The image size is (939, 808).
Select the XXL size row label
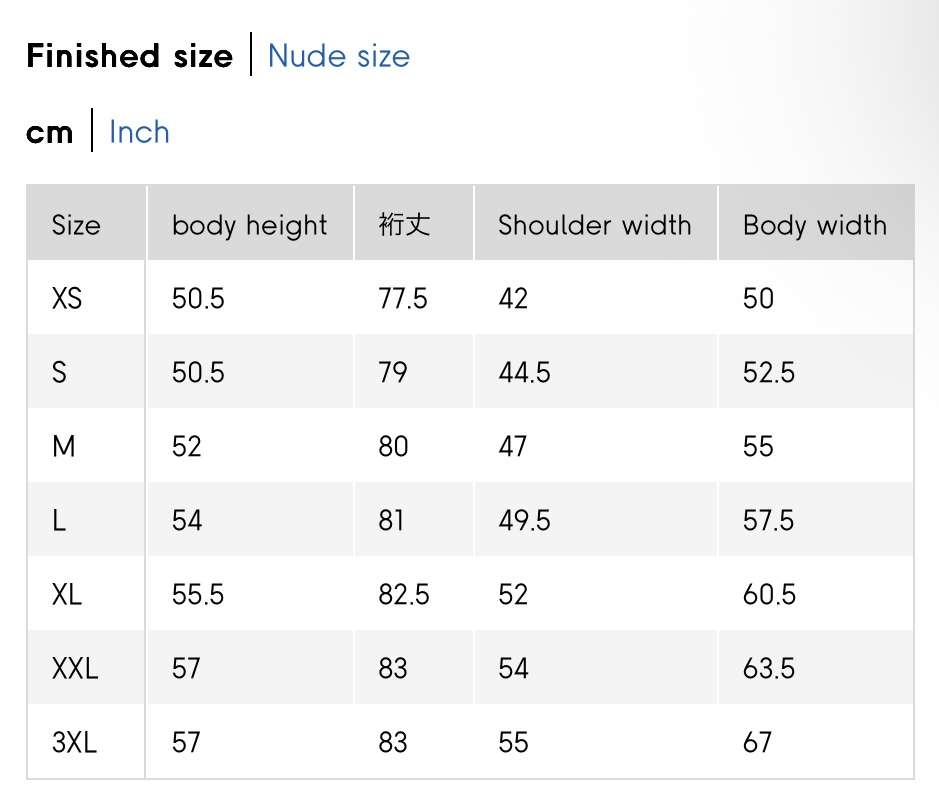click(x=75, y=668)
